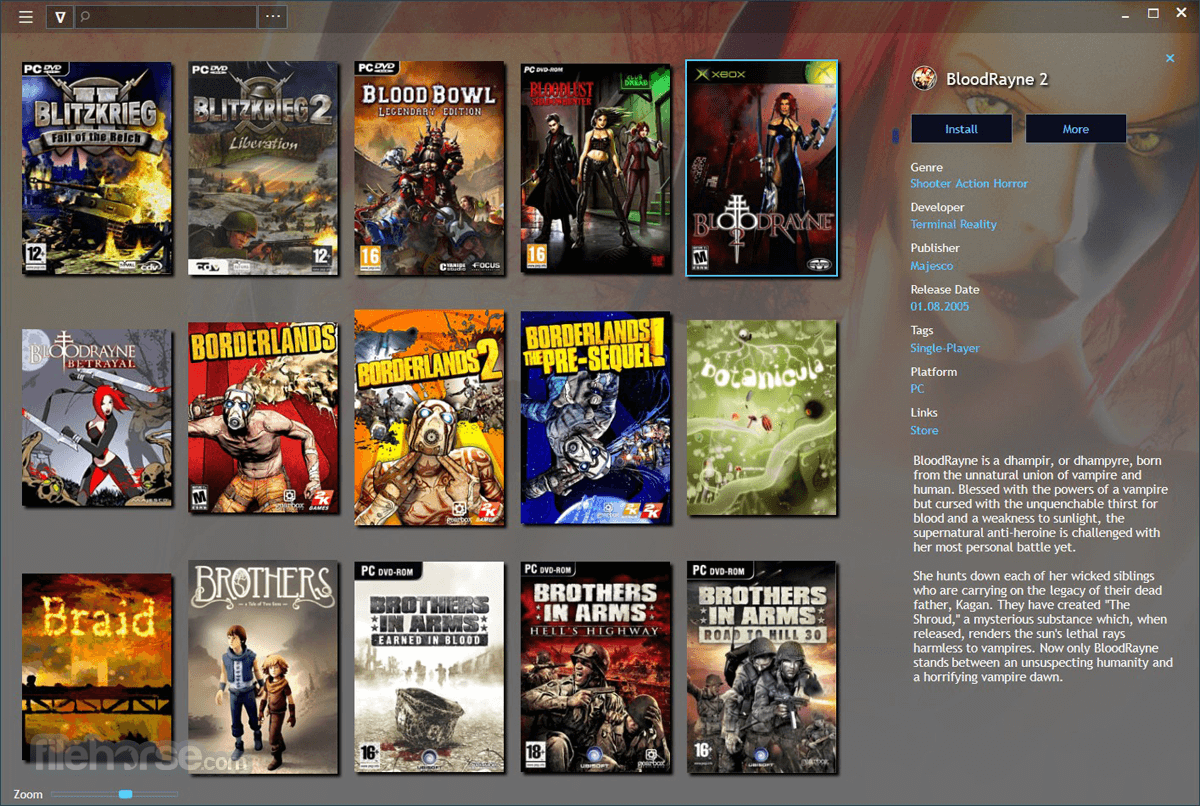
Task: Click the Publisher field label
Action: [935, 248]
